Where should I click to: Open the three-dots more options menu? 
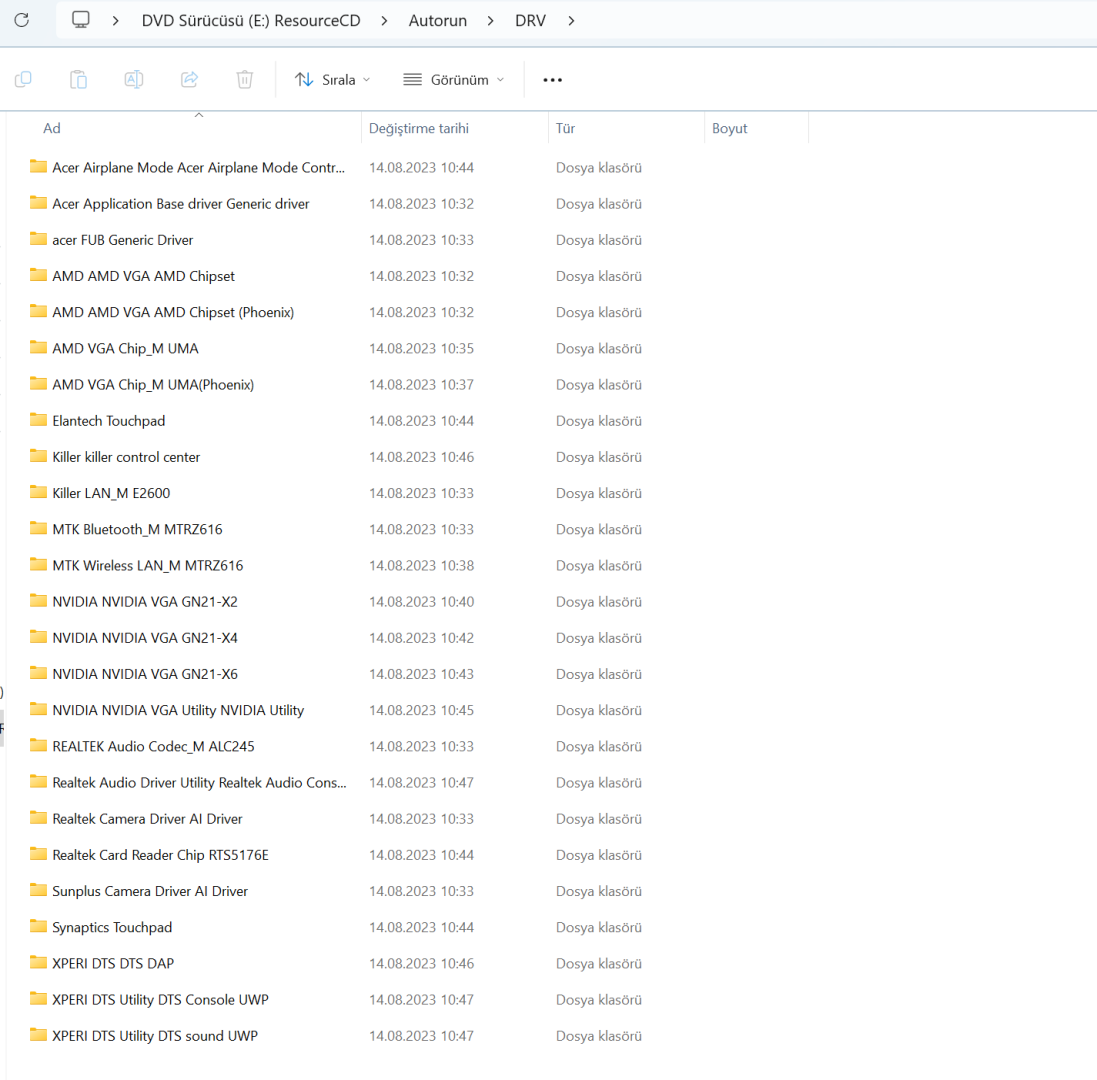(x=553, y=80)
